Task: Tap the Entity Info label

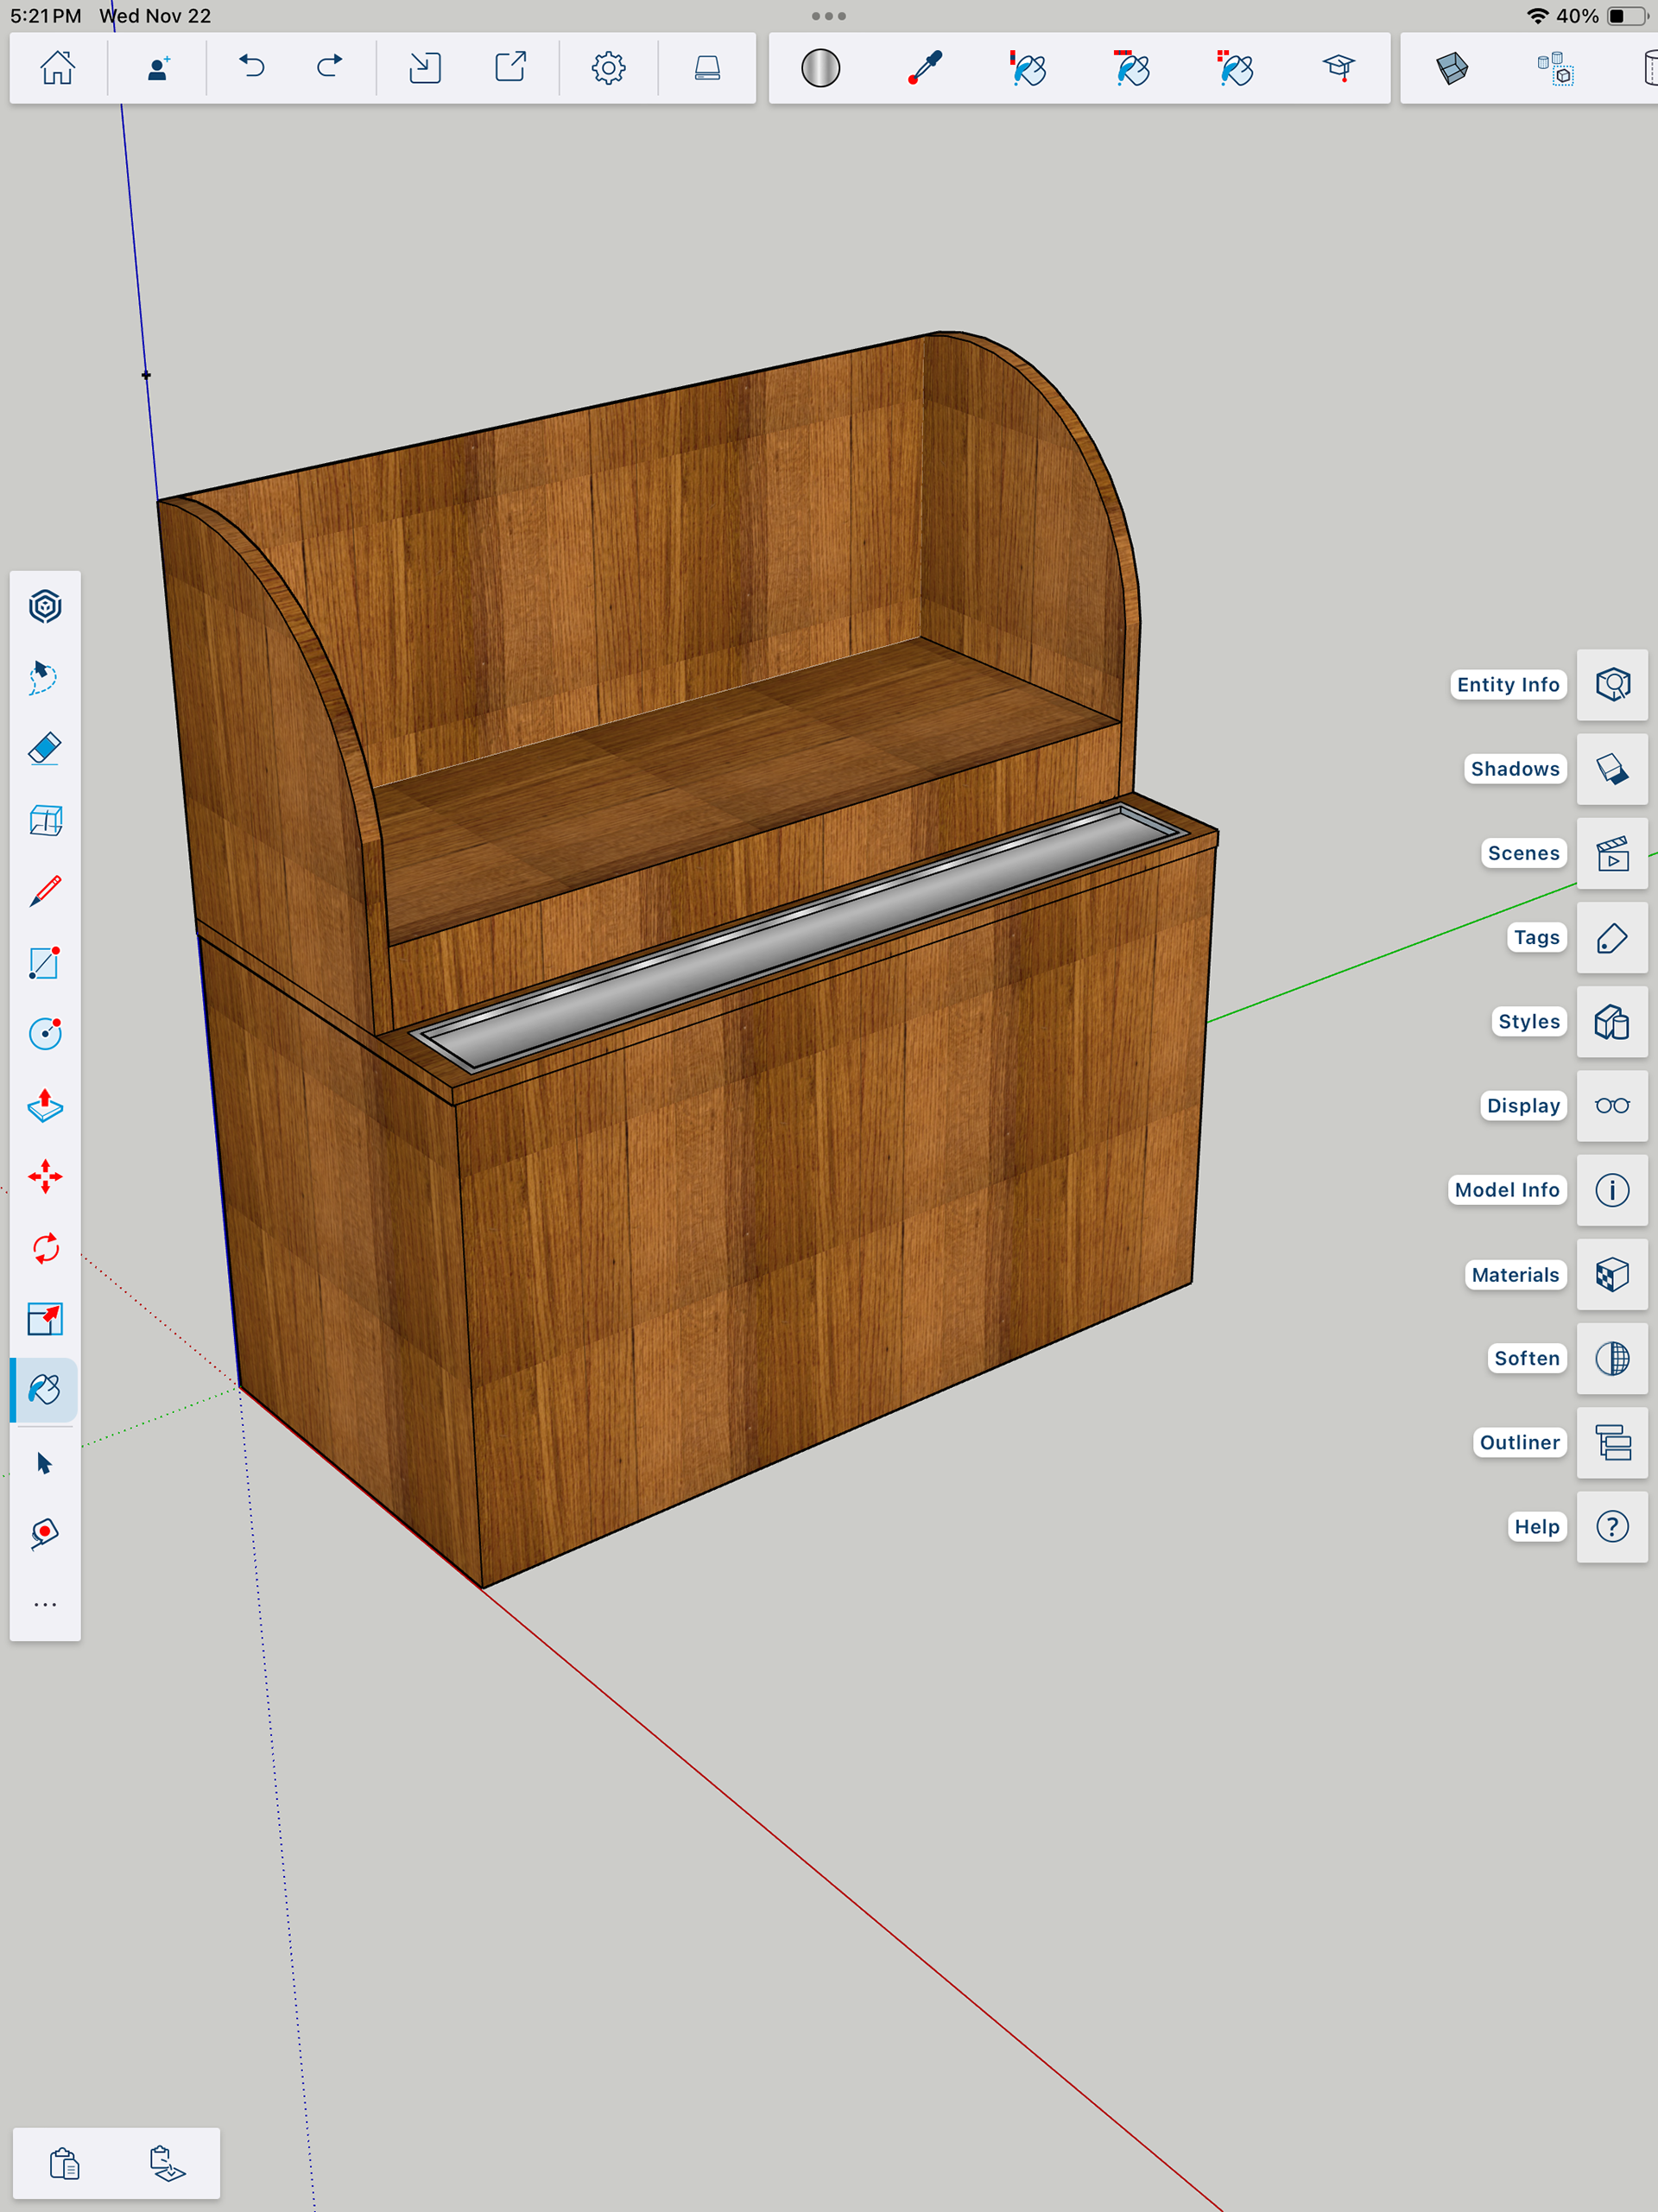Action: tap(1507, 685)
